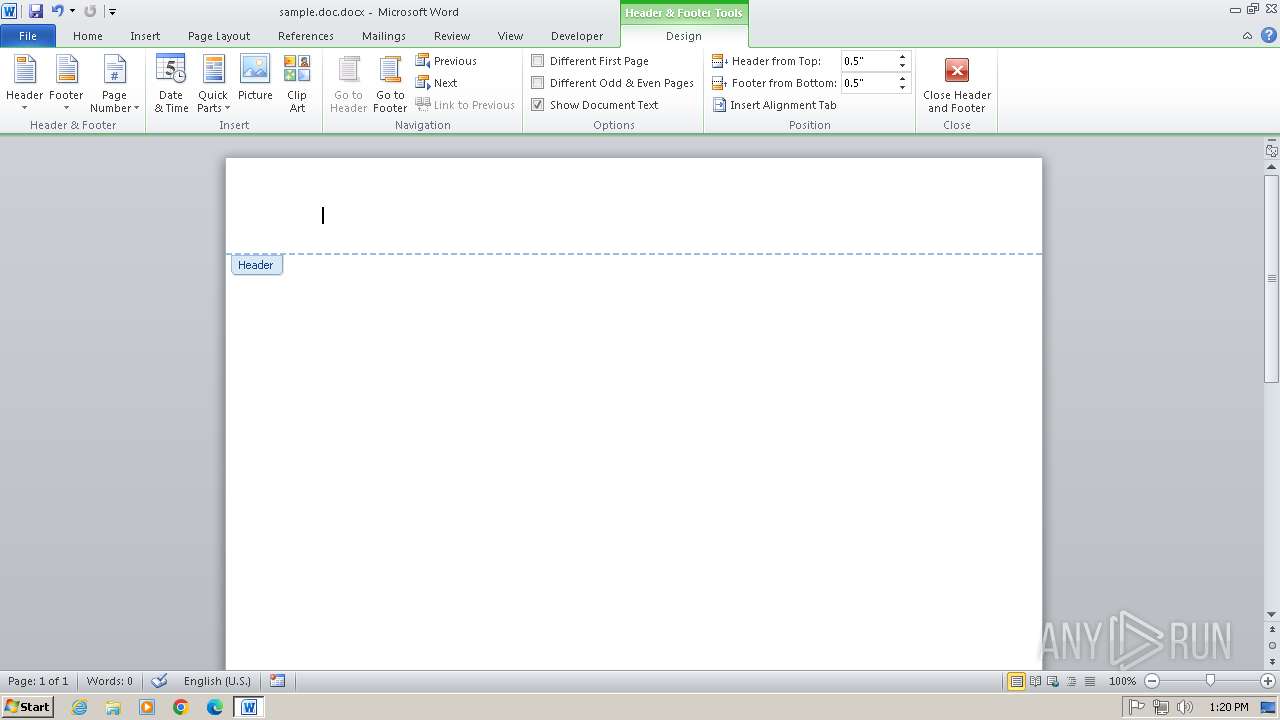Open the Mailings tab

[384, 36]
